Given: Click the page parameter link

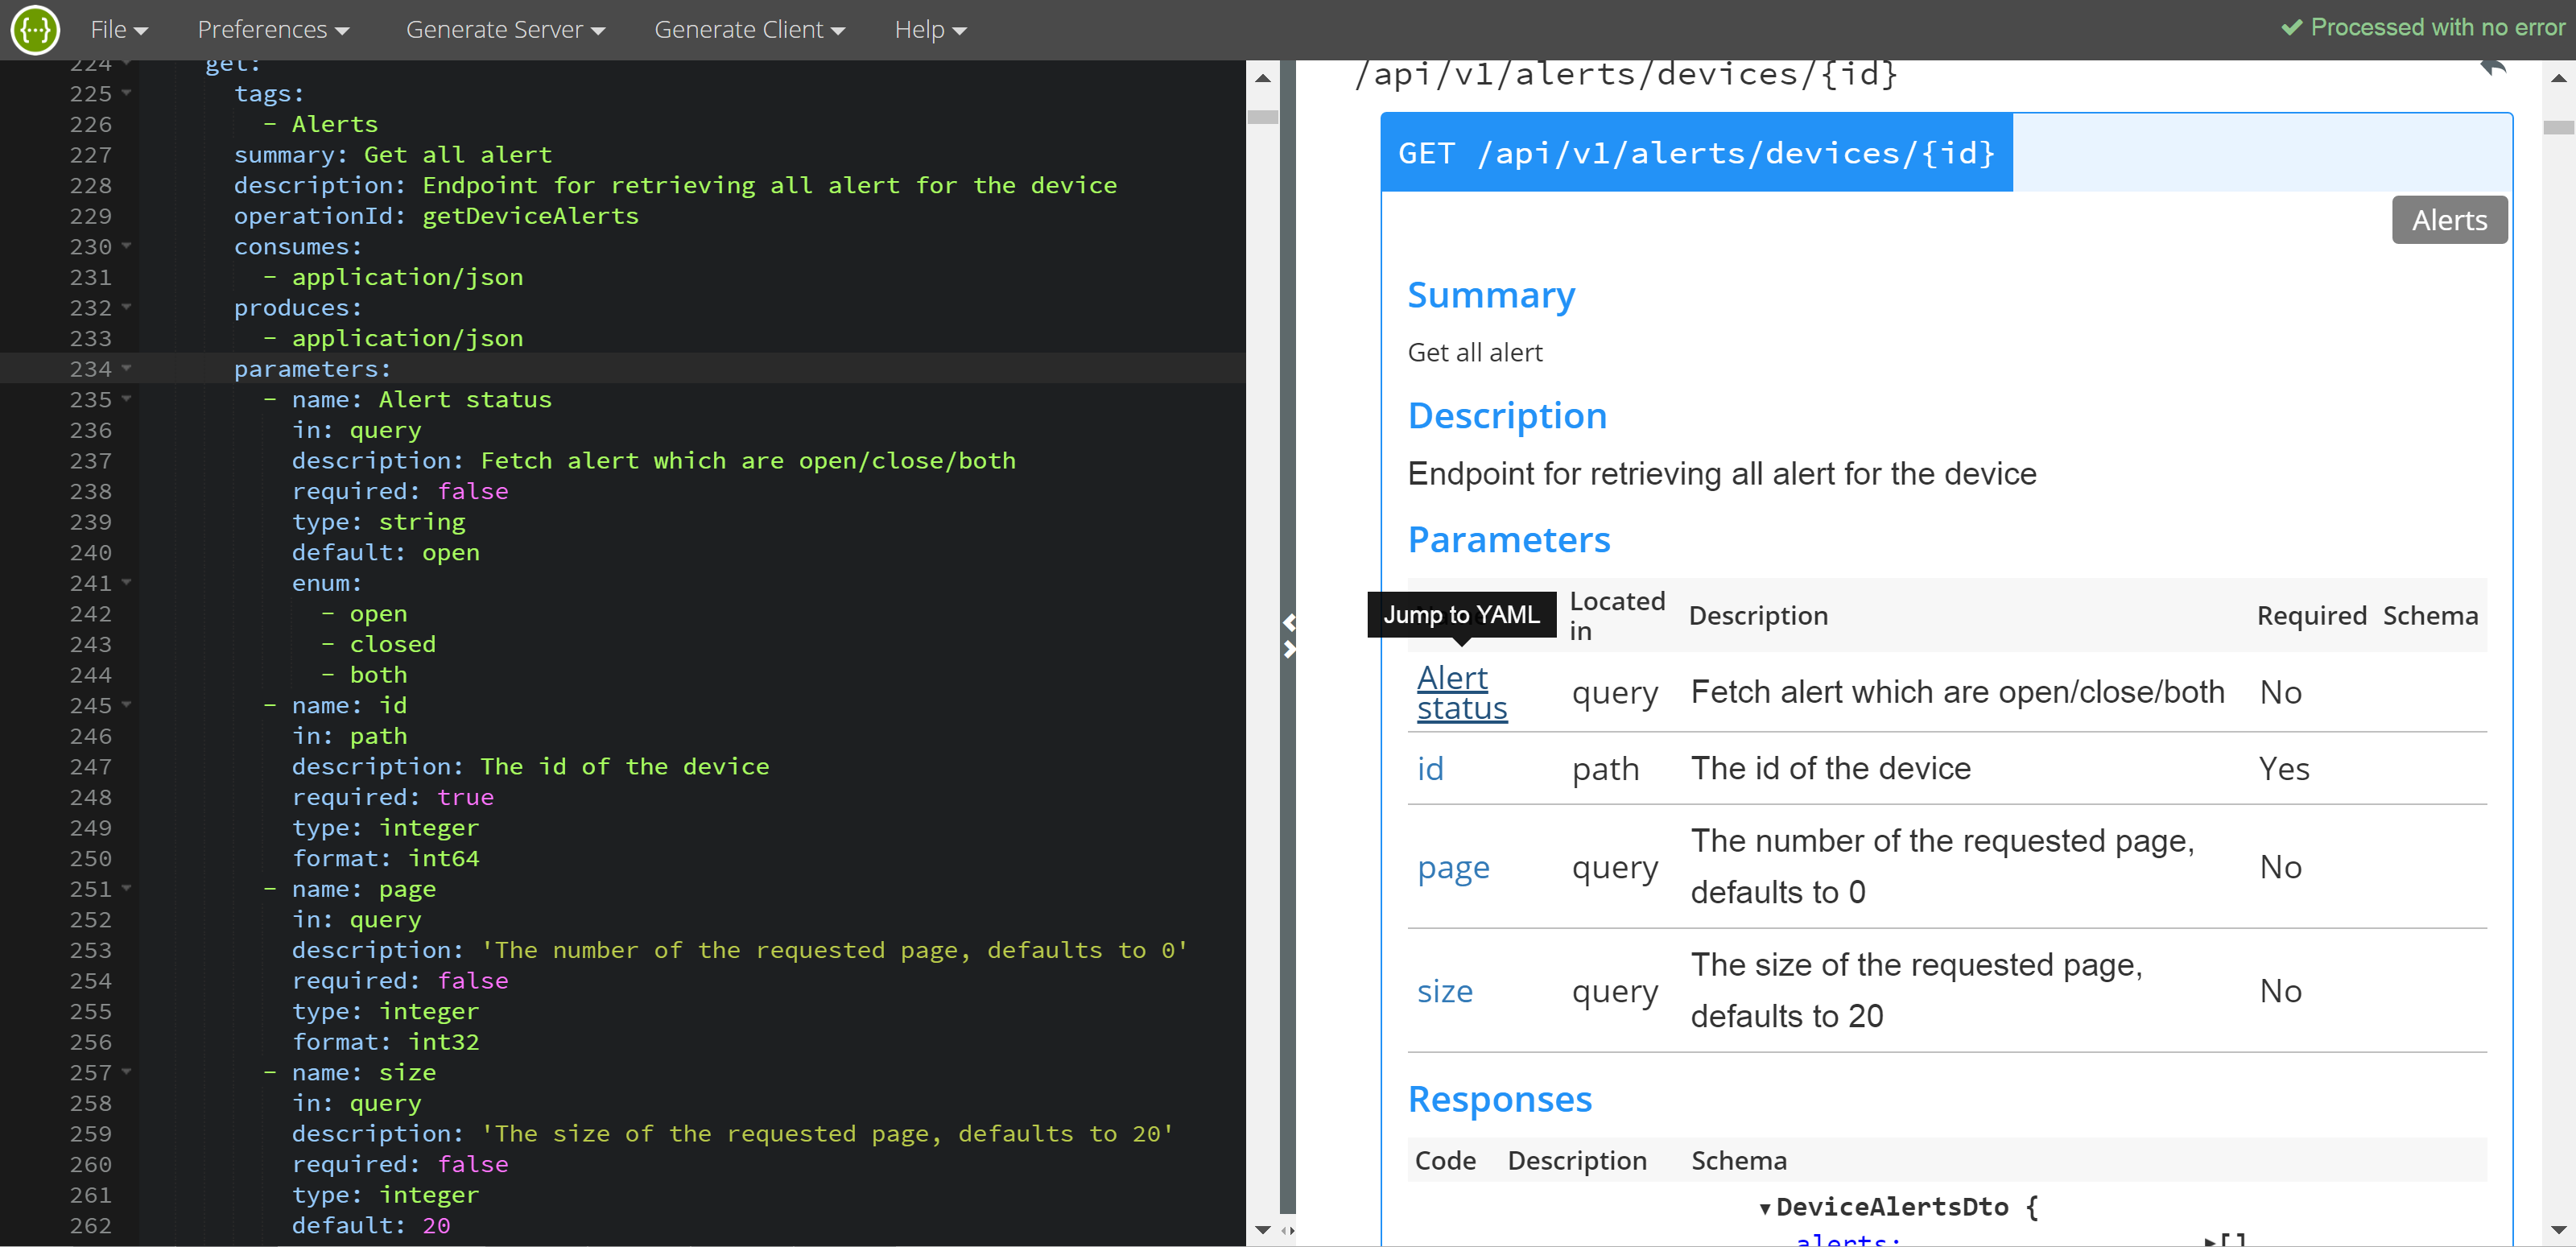Looking at the screenshot, I should pos(1453,868).
